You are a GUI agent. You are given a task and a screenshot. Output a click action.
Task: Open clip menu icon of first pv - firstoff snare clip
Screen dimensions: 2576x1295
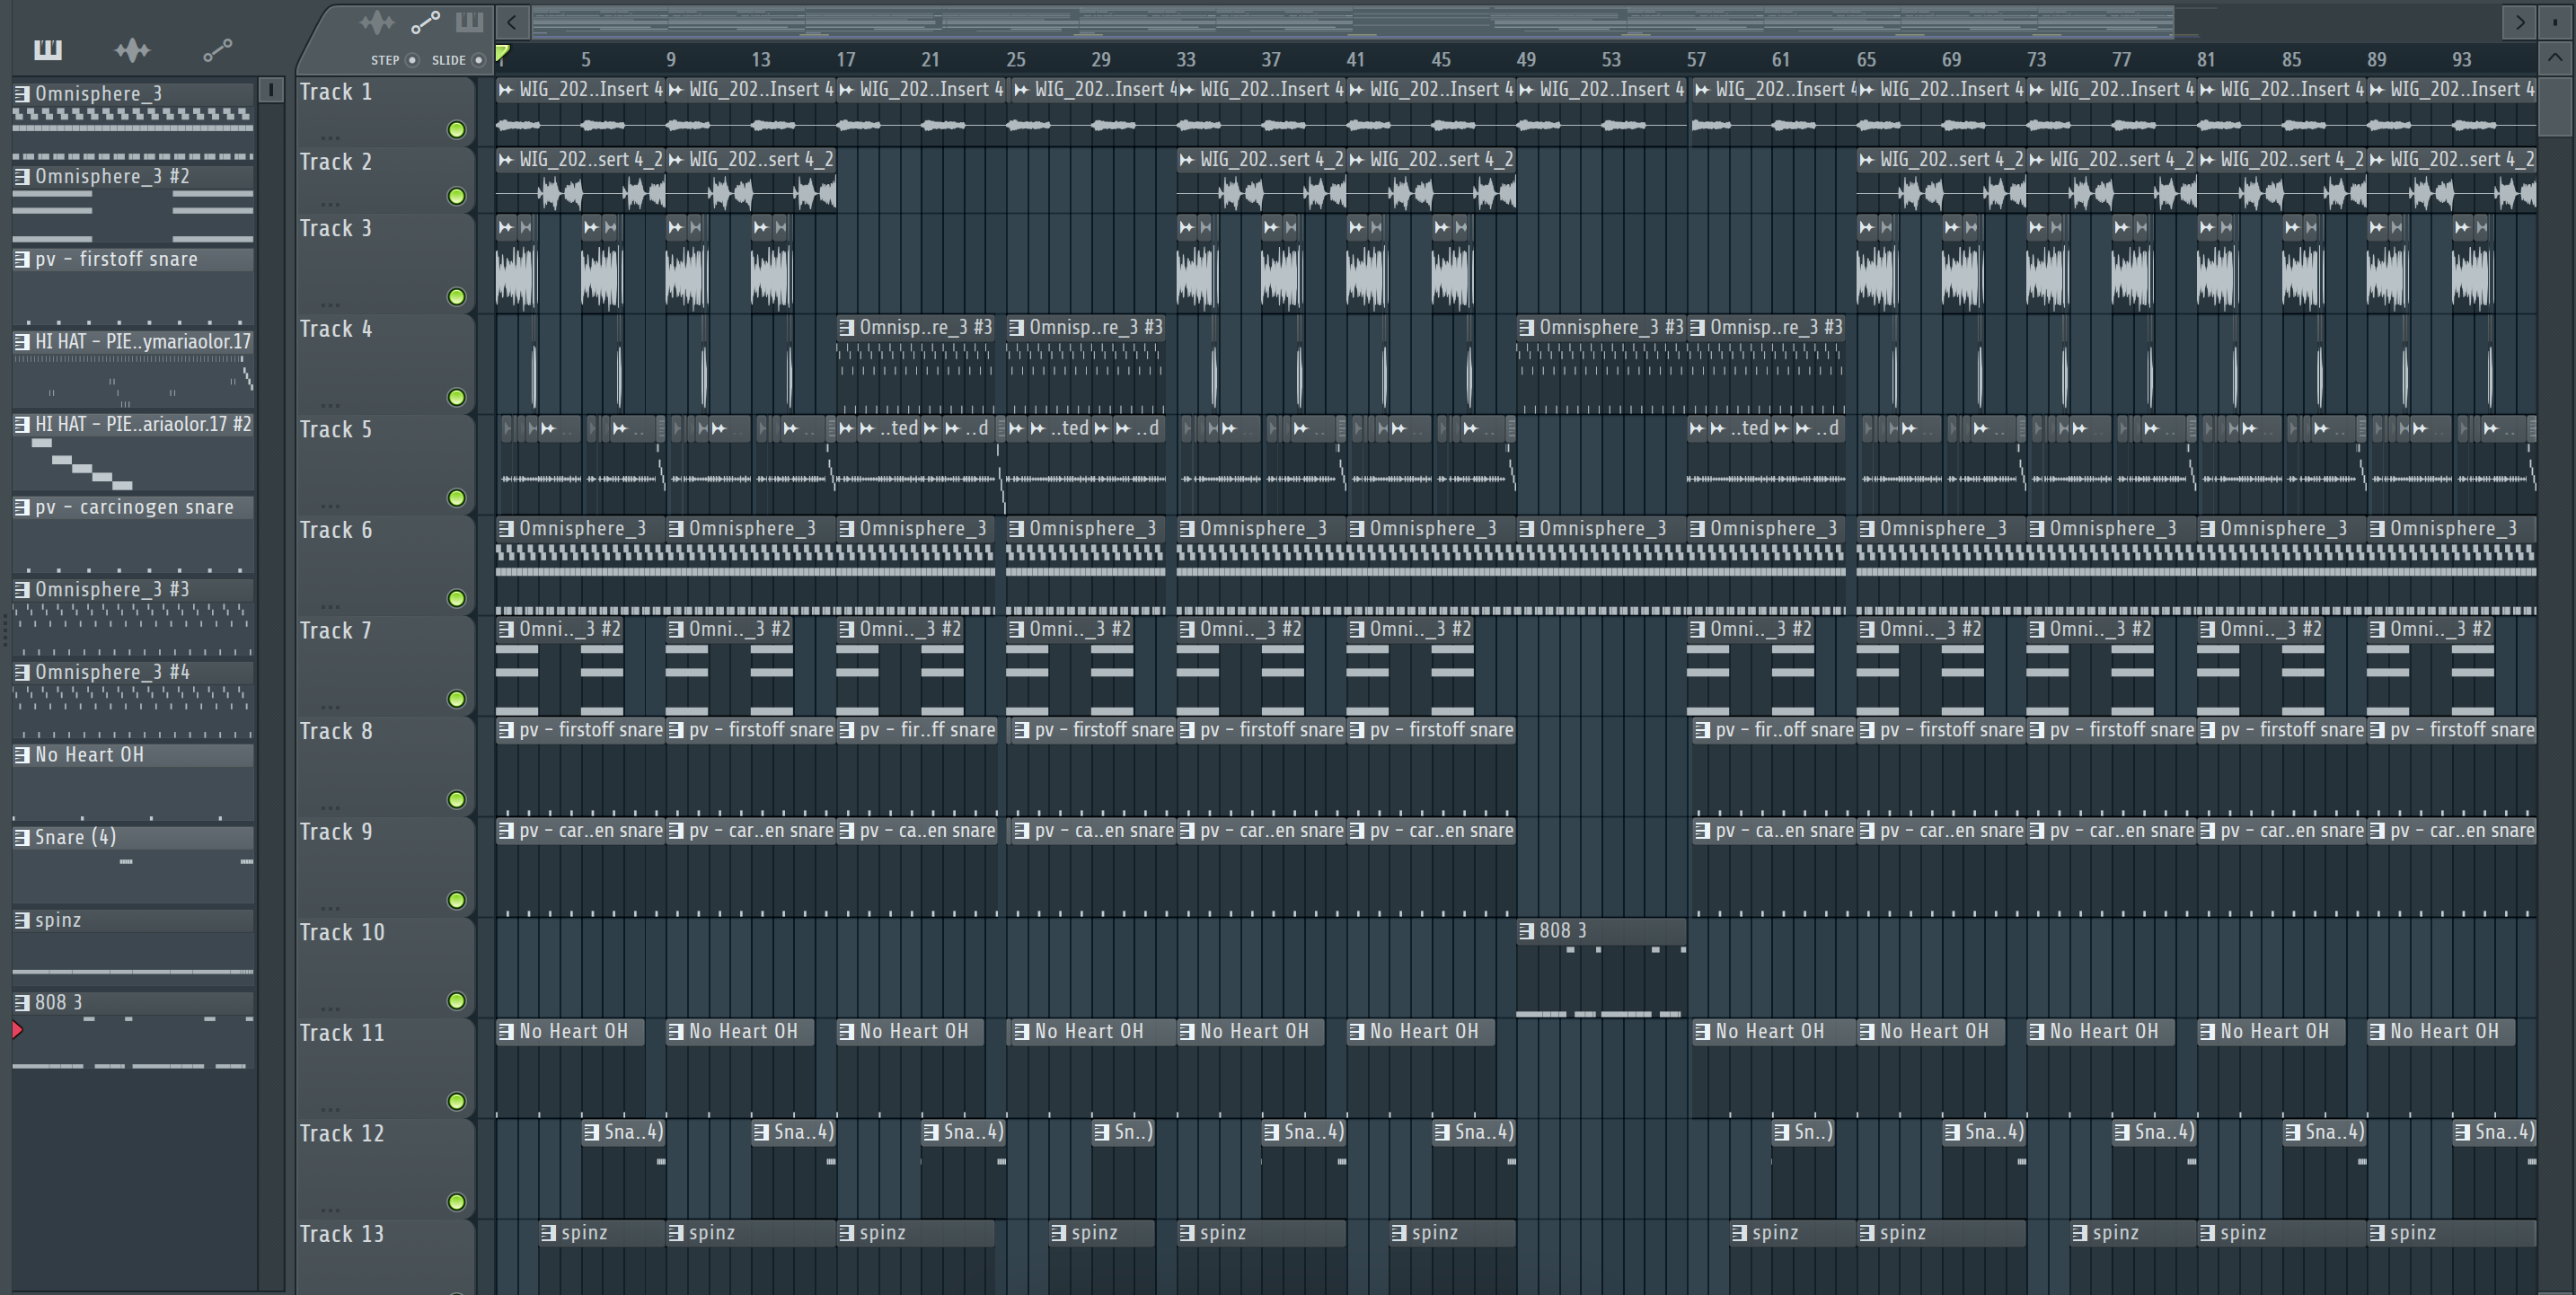[x=506, y=730]
